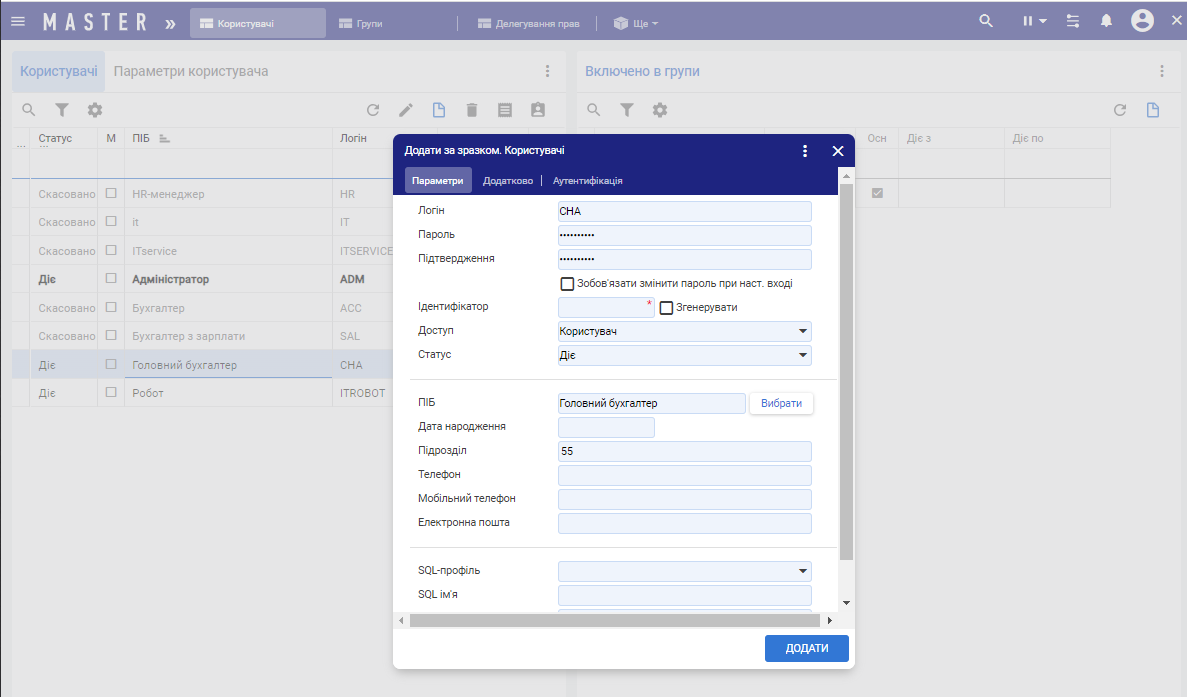The image size is (1187, 697).
Task: Click the ДОДАТИ button
Action: click(x=806, y=648)
